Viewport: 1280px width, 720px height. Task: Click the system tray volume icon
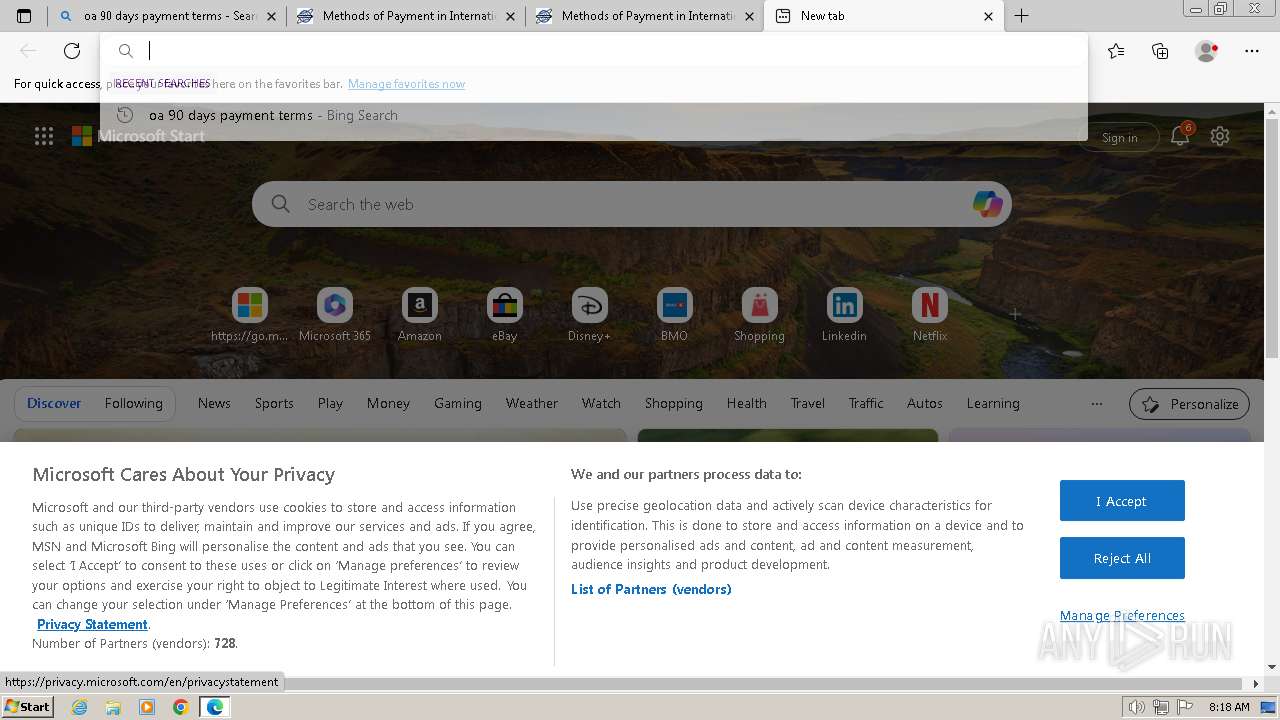[x=1137, y=707]
